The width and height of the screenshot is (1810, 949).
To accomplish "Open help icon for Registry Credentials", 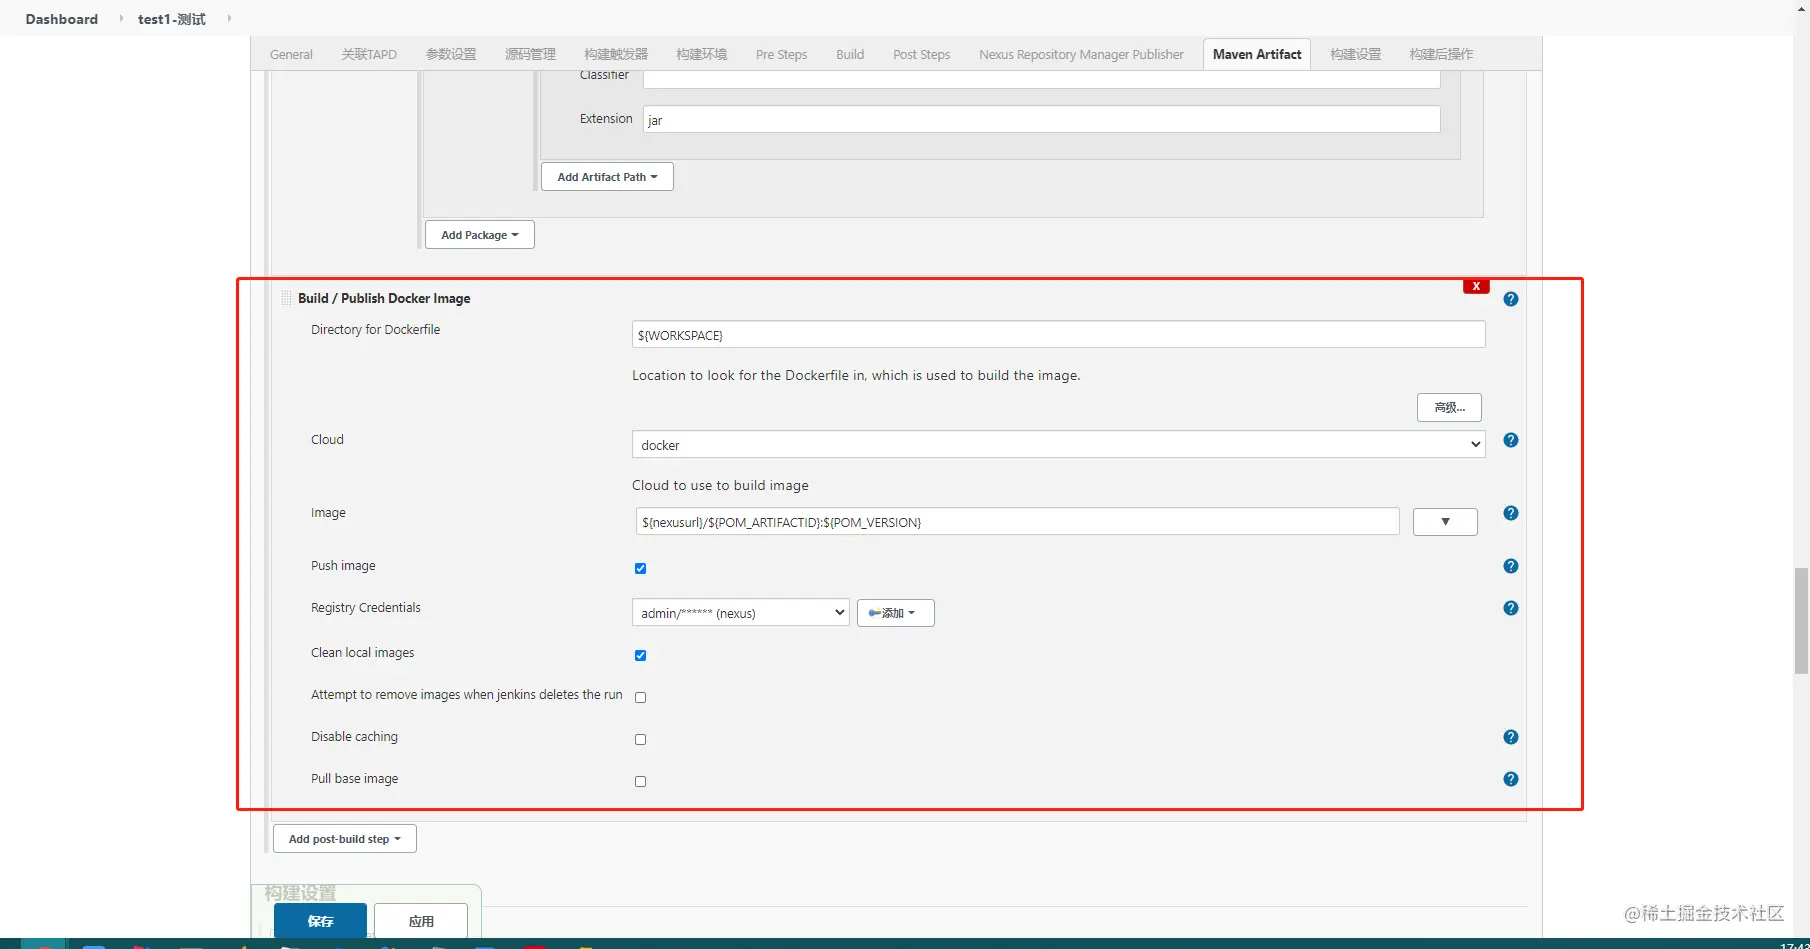I will [x=1510, y=608].
